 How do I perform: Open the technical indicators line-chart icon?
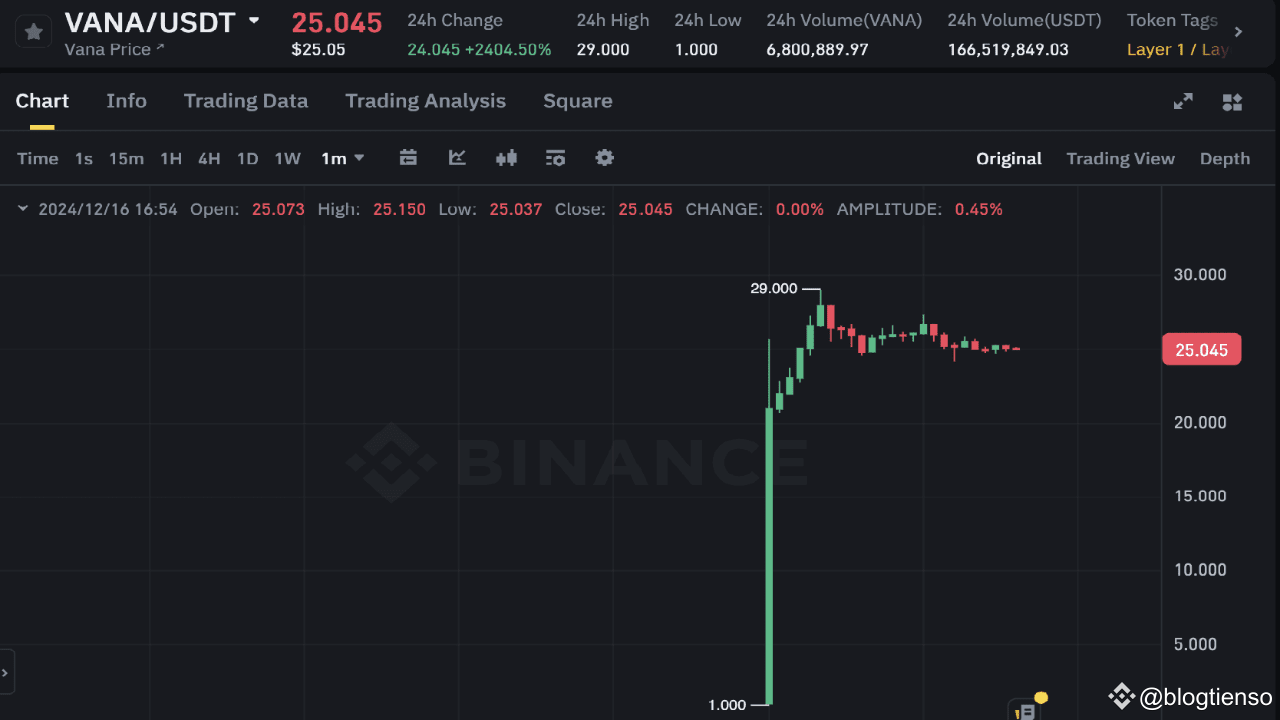point(457,158)
